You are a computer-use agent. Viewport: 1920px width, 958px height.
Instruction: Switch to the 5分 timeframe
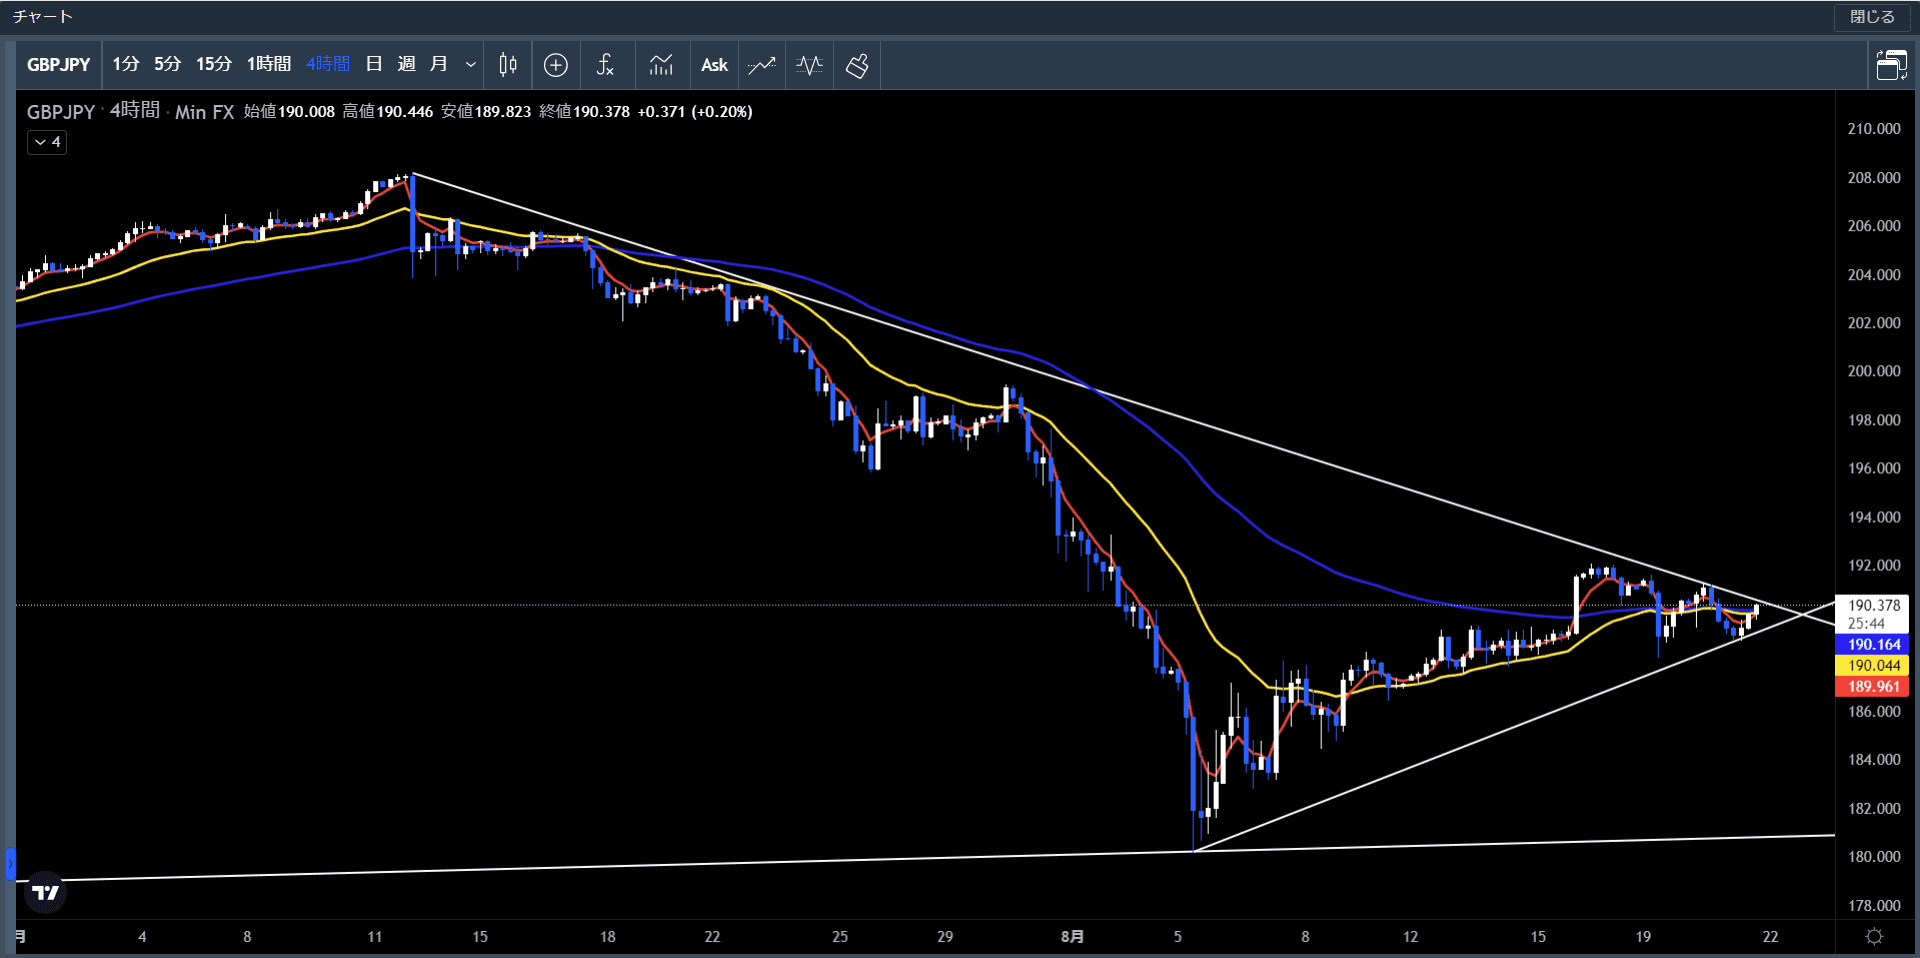pos(168,65)
